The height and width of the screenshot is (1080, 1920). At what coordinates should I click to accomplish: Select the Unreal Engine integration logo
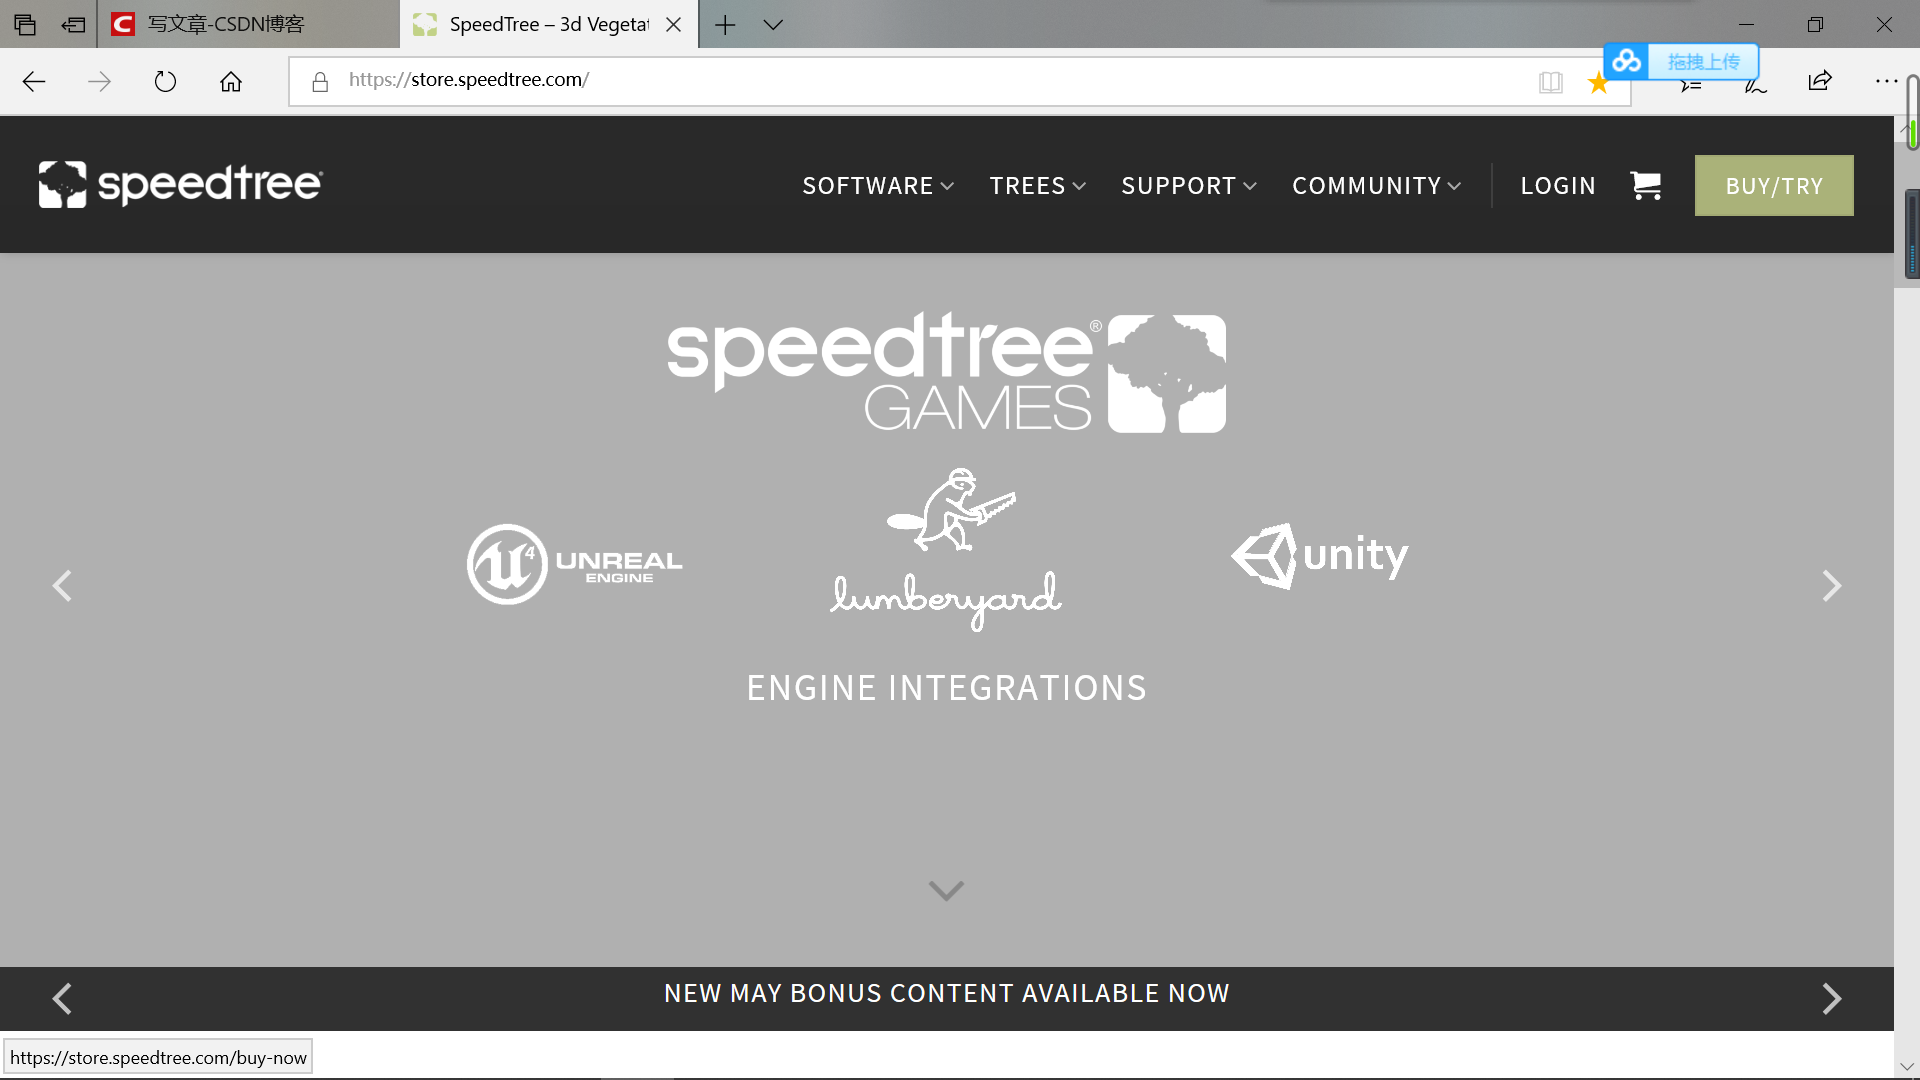[573, 563]
